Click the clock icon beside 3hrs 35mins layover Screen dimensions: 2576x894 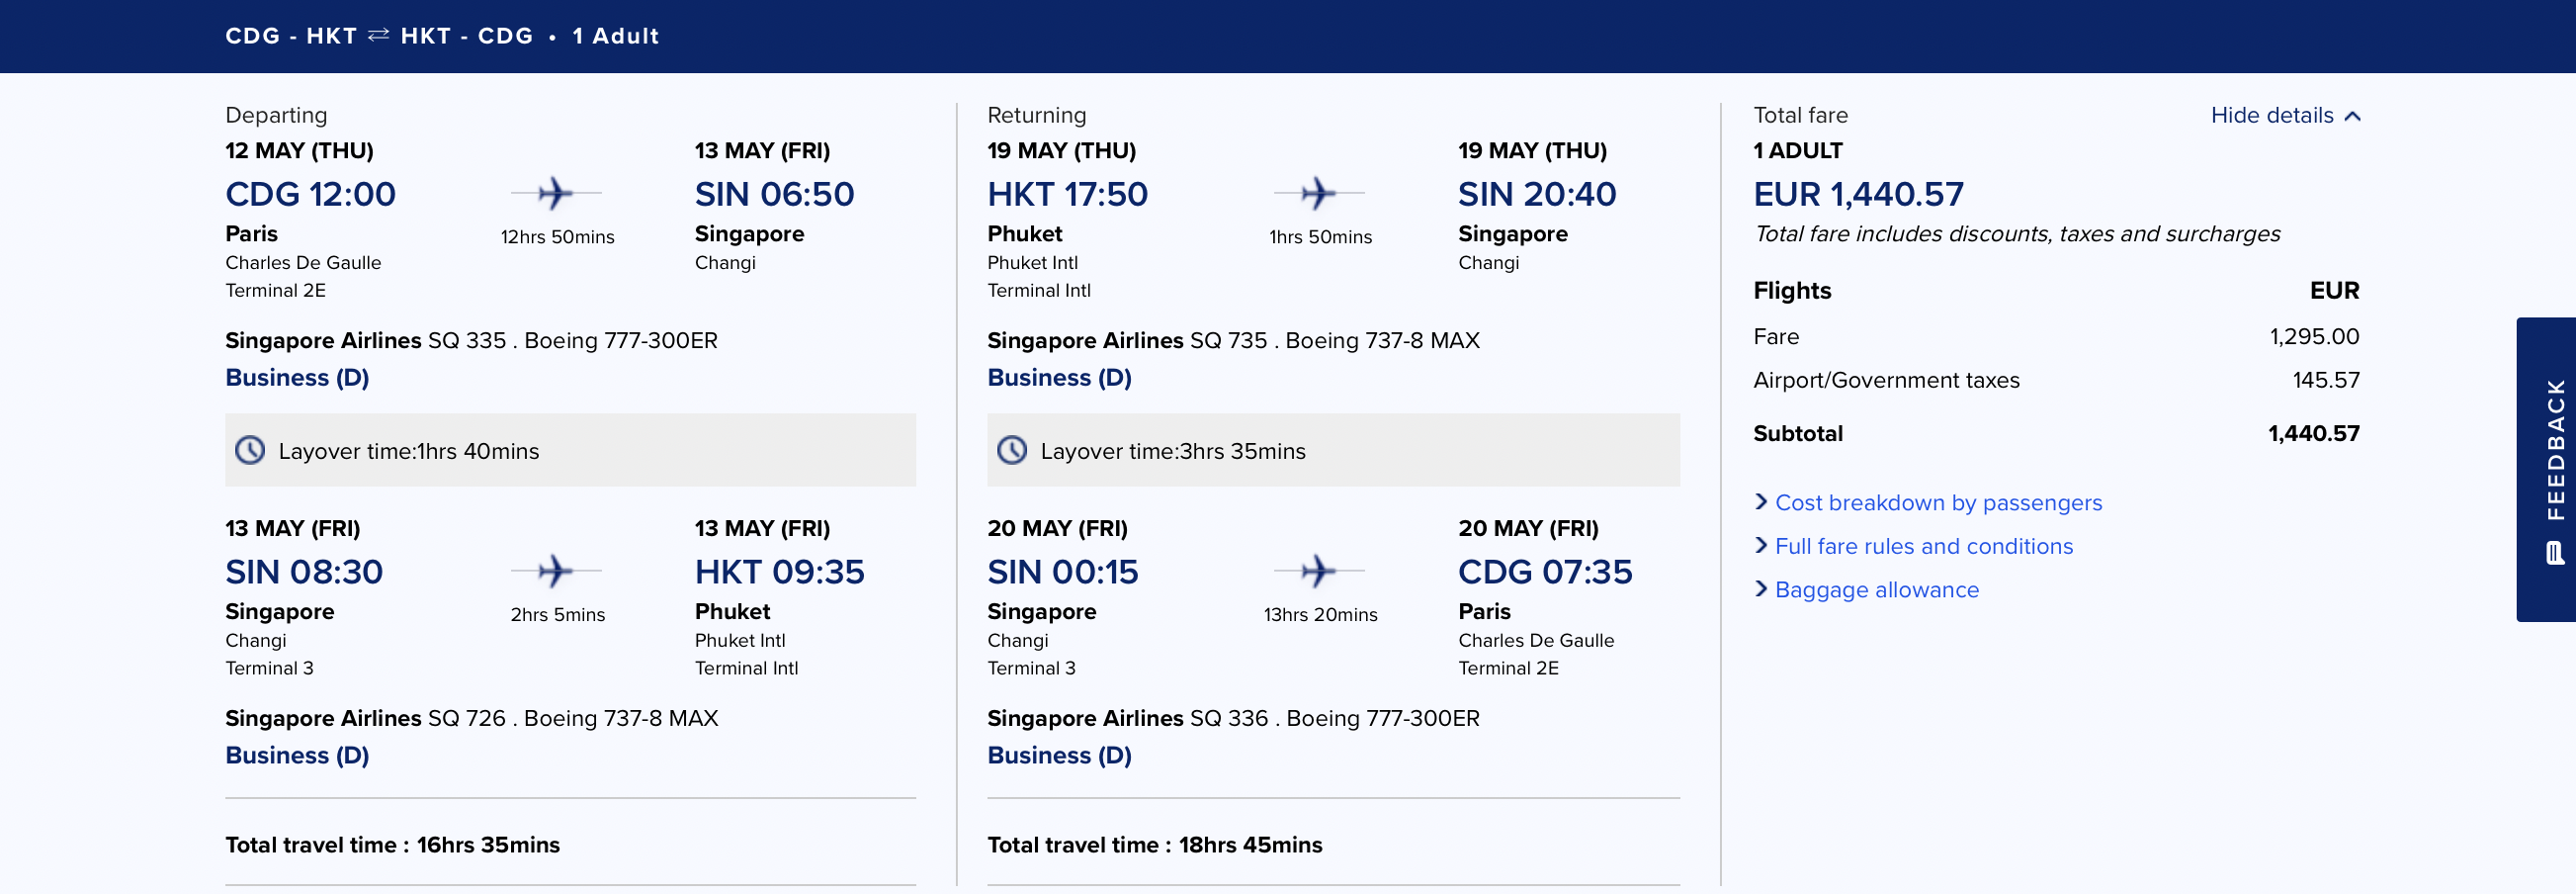point(1012,451)
